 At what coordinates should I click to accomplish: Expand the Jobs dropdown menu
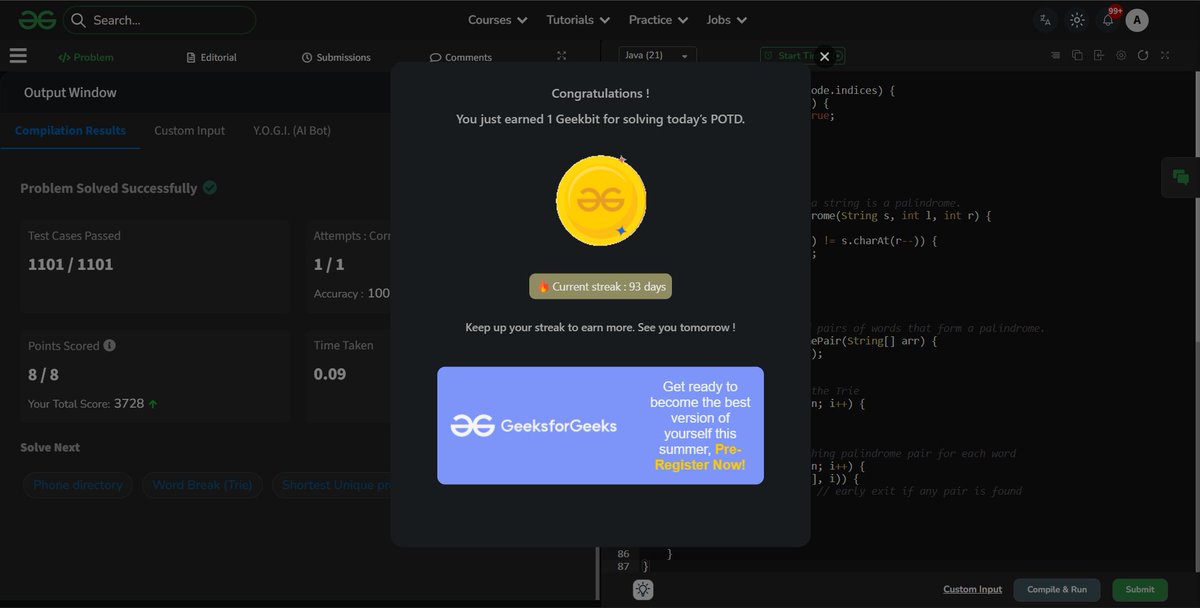726,19
